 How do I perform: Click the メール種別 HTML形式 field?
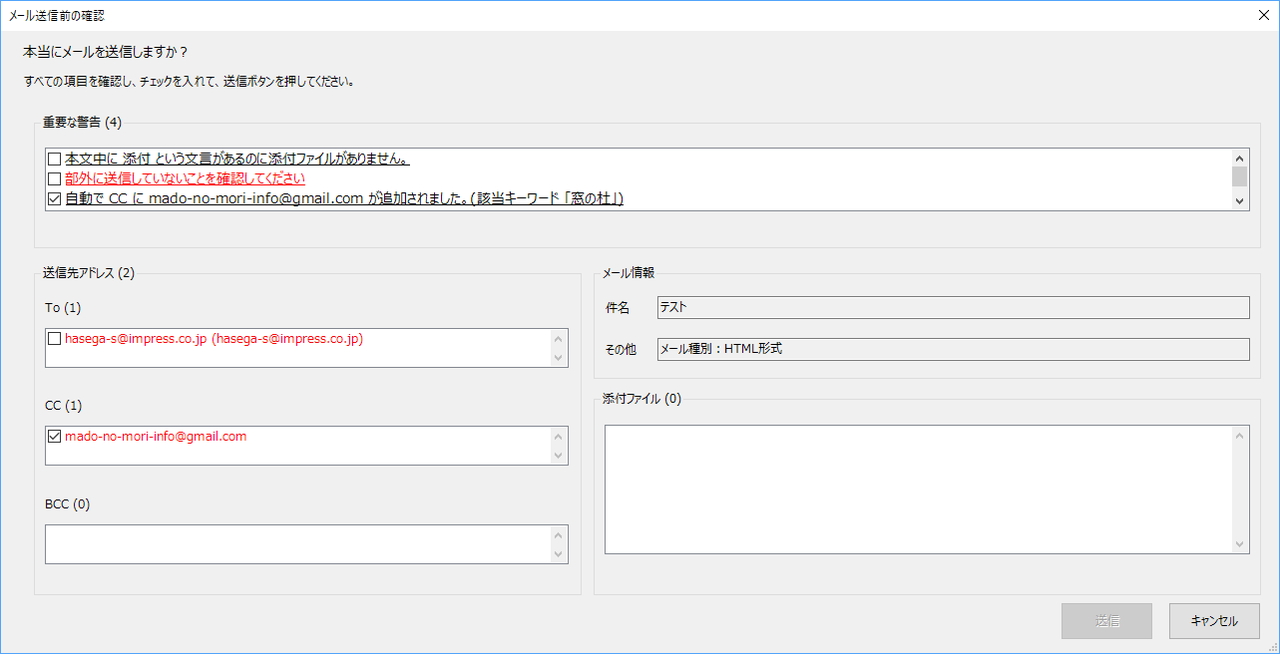pos(950,349)
